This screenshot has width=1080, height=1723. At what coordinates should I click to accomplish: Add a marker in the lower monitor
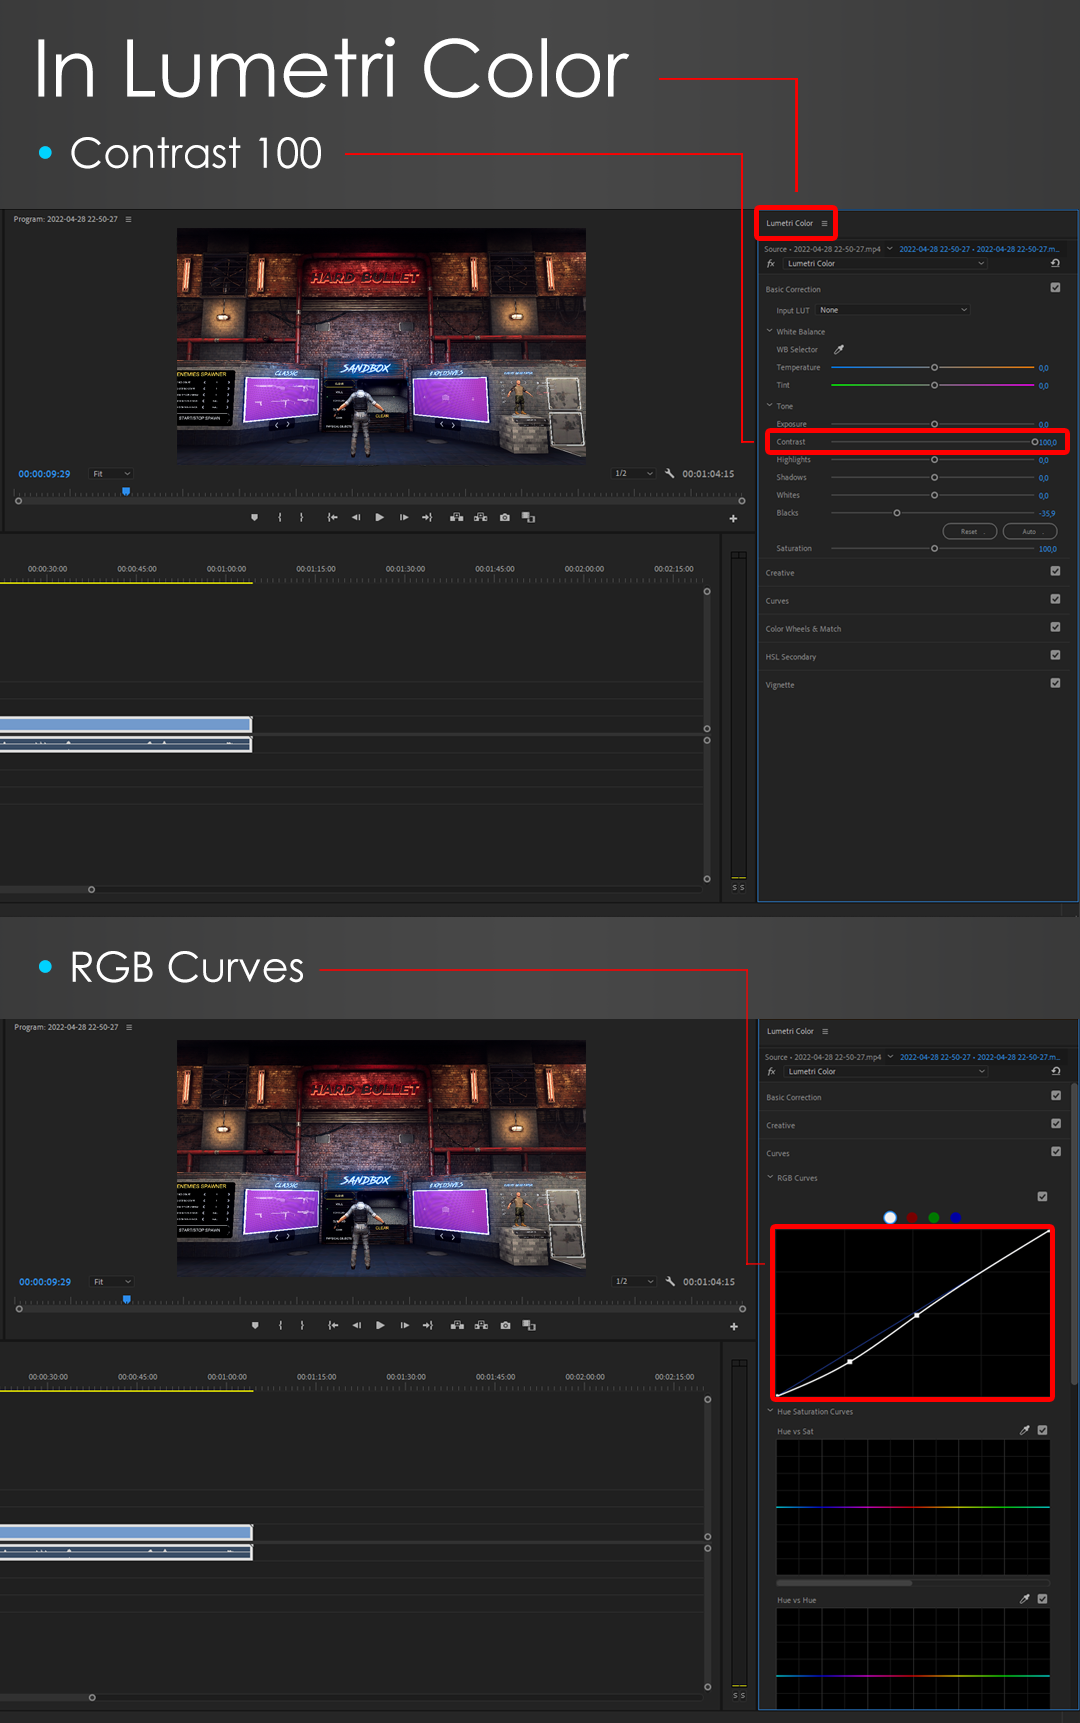coord(255,1325)
